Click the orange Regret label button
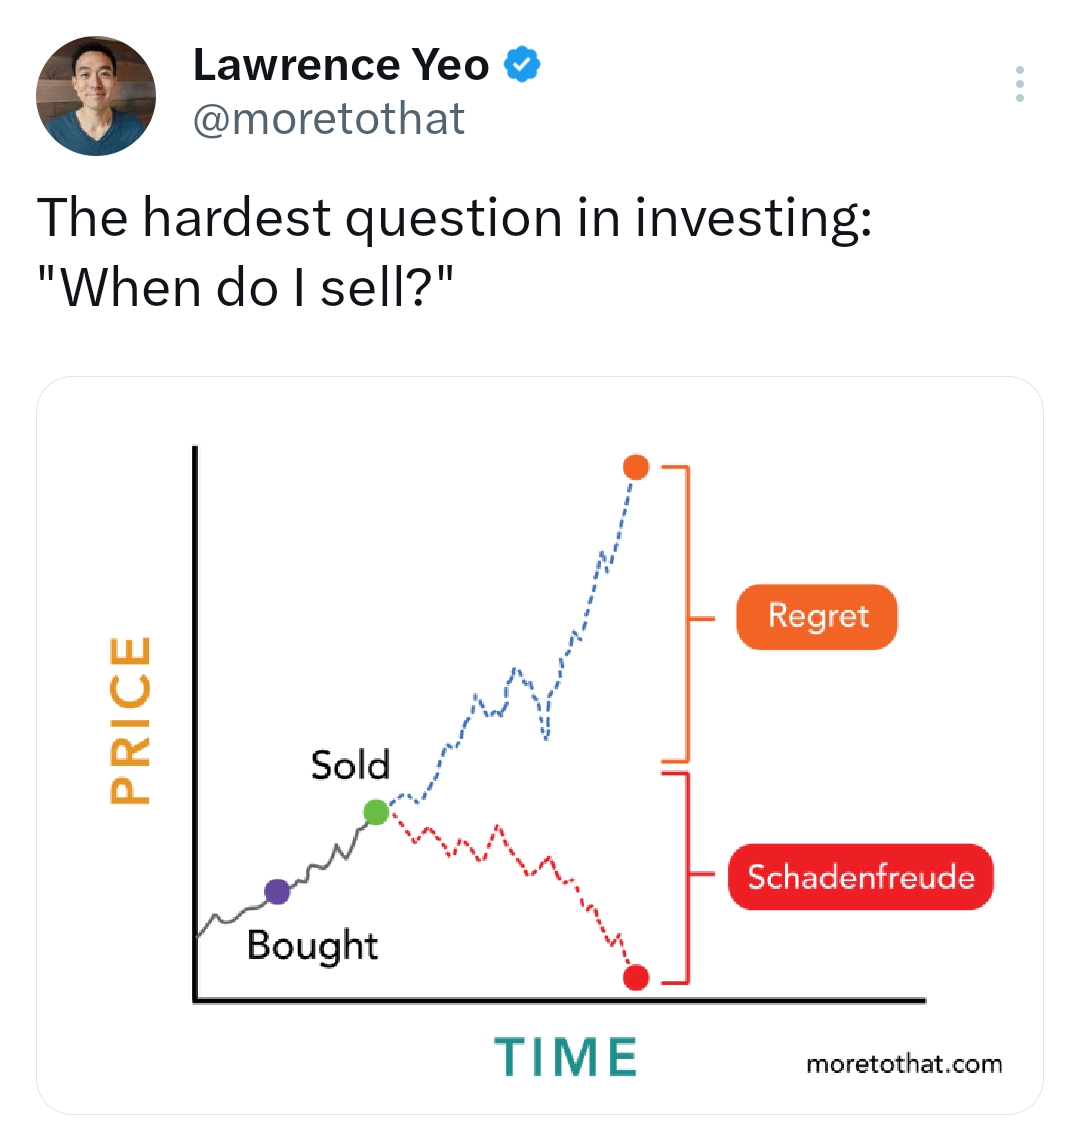The width and height of the screenshot is (1079, 1127). (x=816, y=616)
